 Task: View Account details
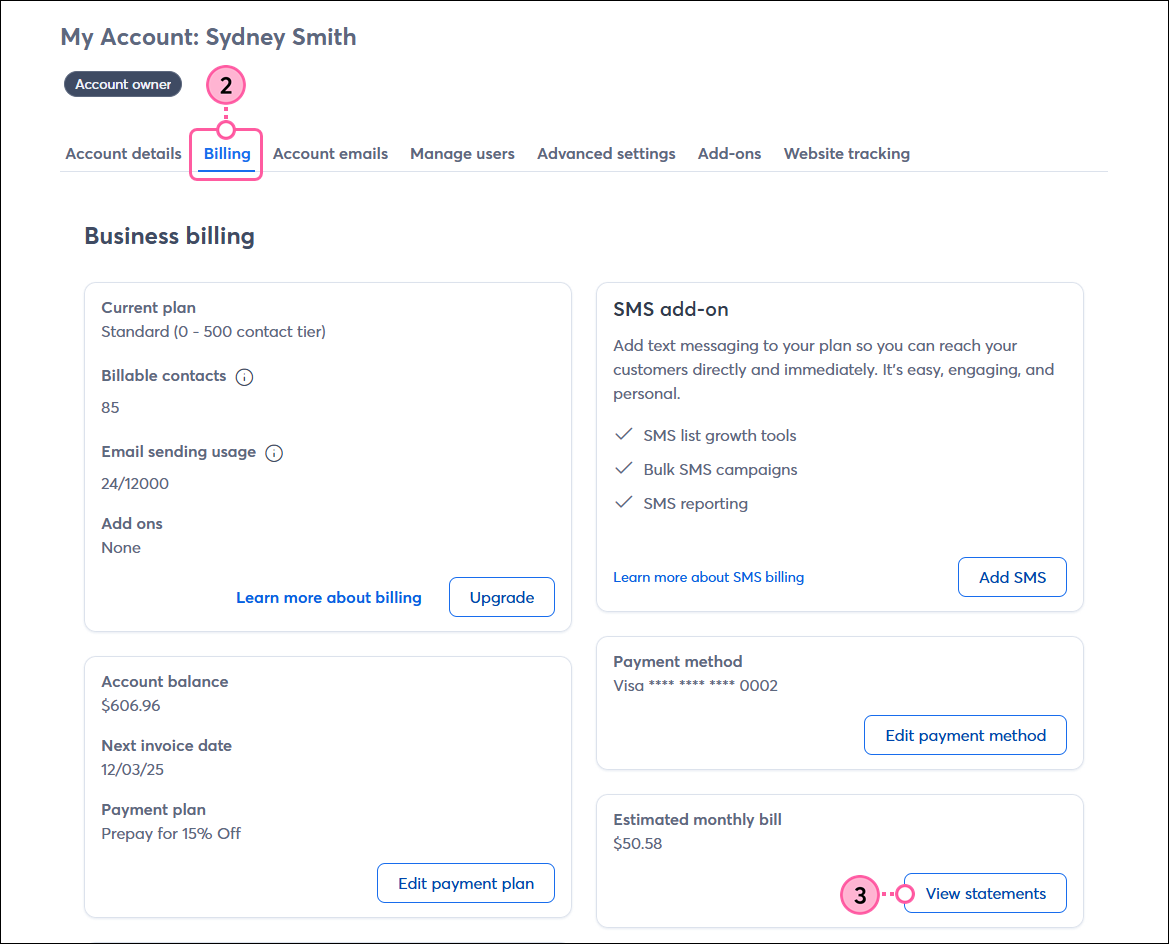point(123,153)
